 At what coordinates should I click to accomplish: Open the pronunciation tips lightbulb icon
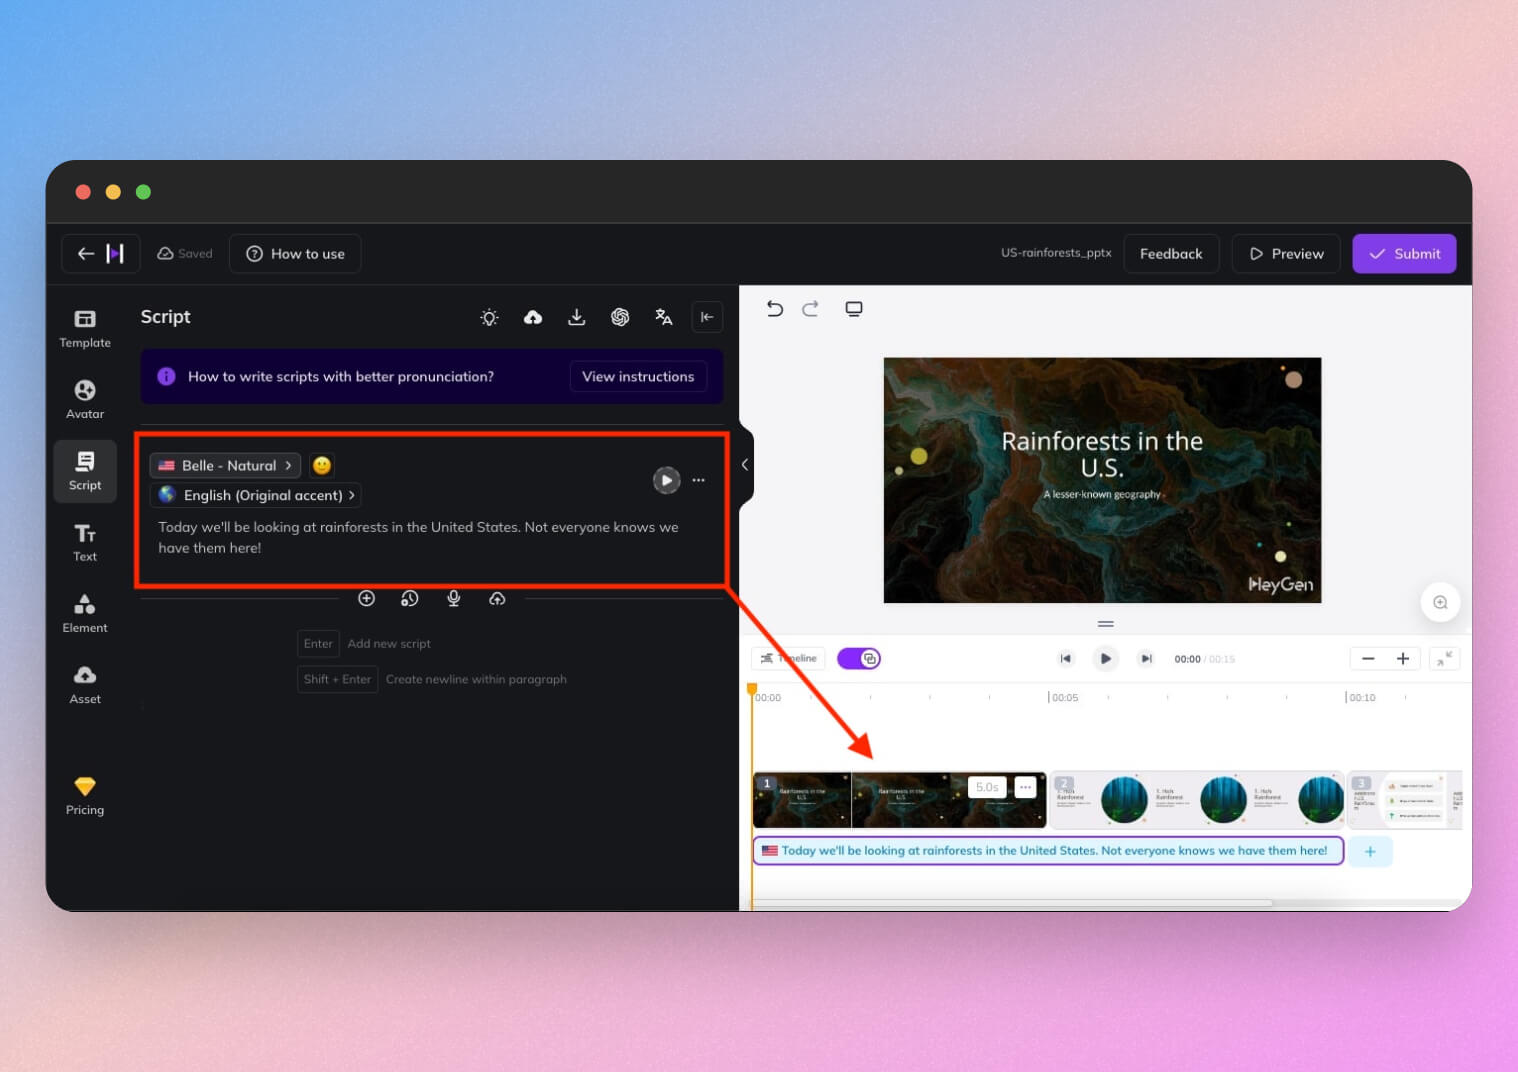(x=489, y=317)
